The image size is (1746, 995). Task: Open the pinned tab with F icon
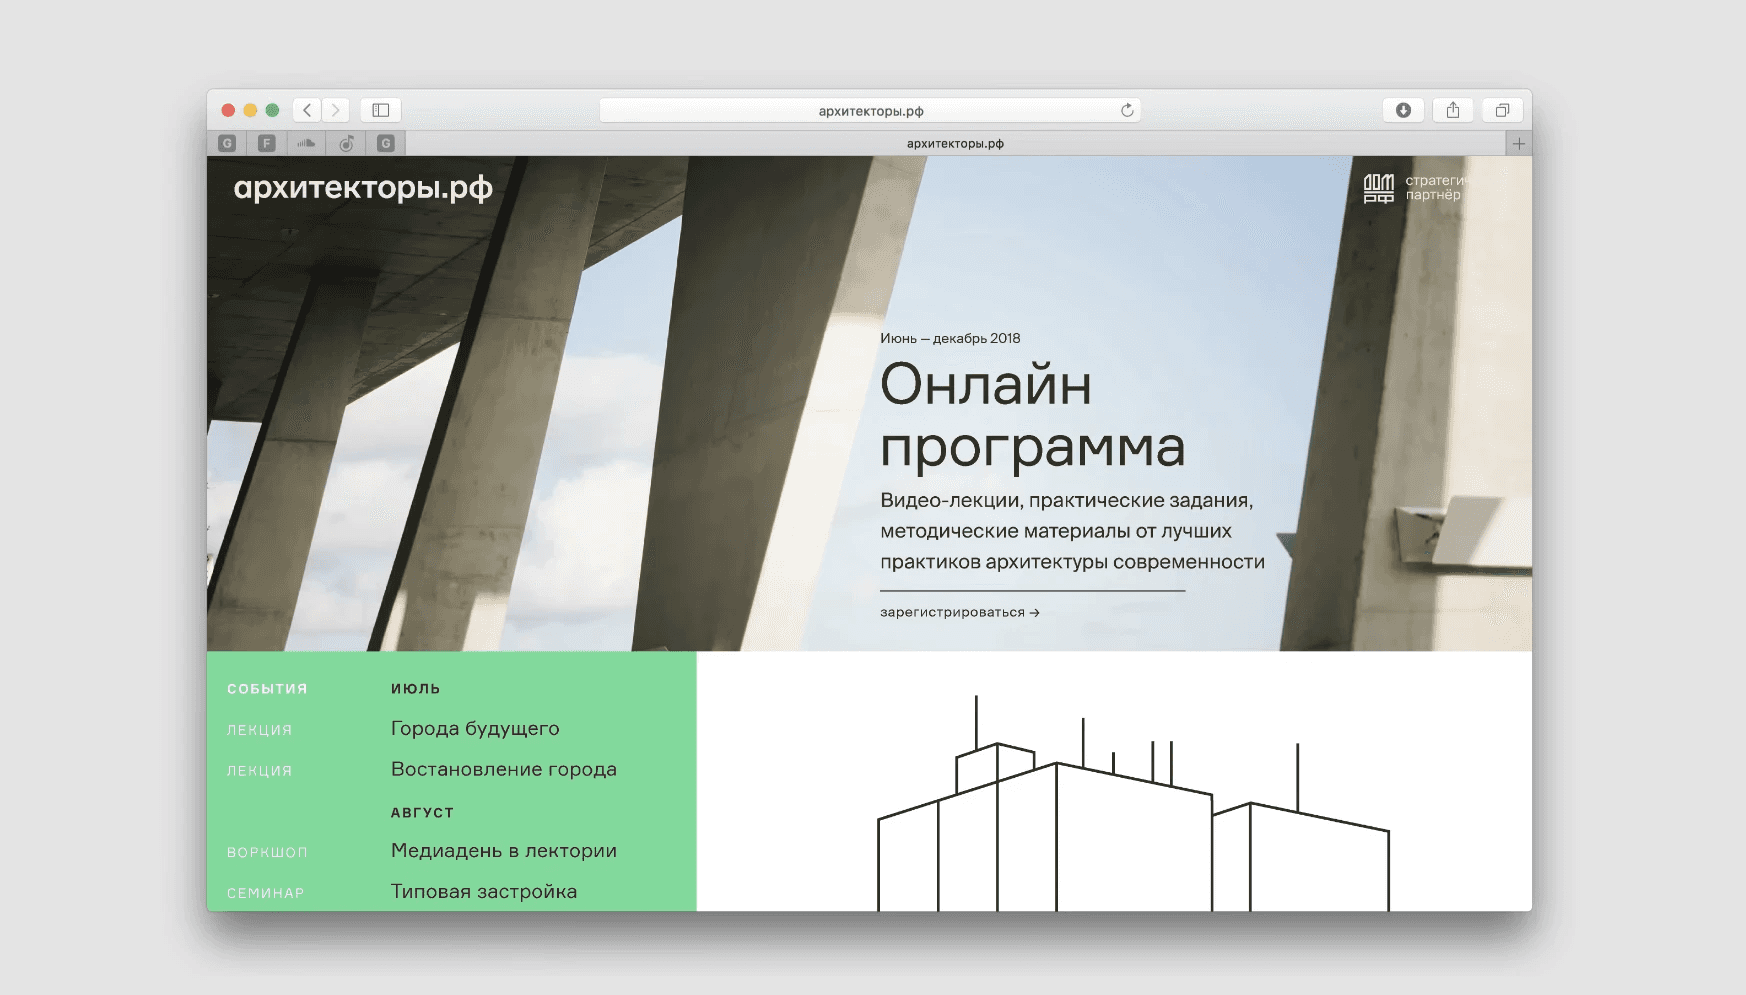click(267, 143)
